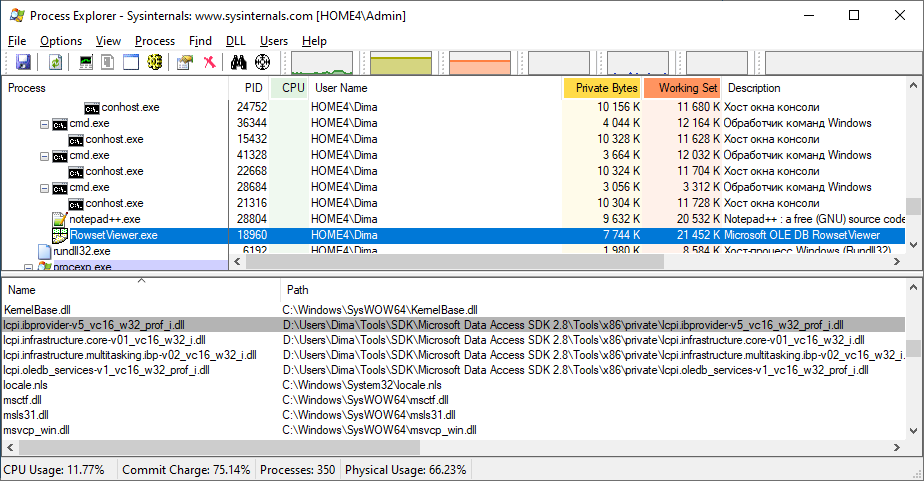The height and width of the screenshot is (481, 924).
Task: Select locale.nls in DLL list
Action: click(x=25, y=385)
